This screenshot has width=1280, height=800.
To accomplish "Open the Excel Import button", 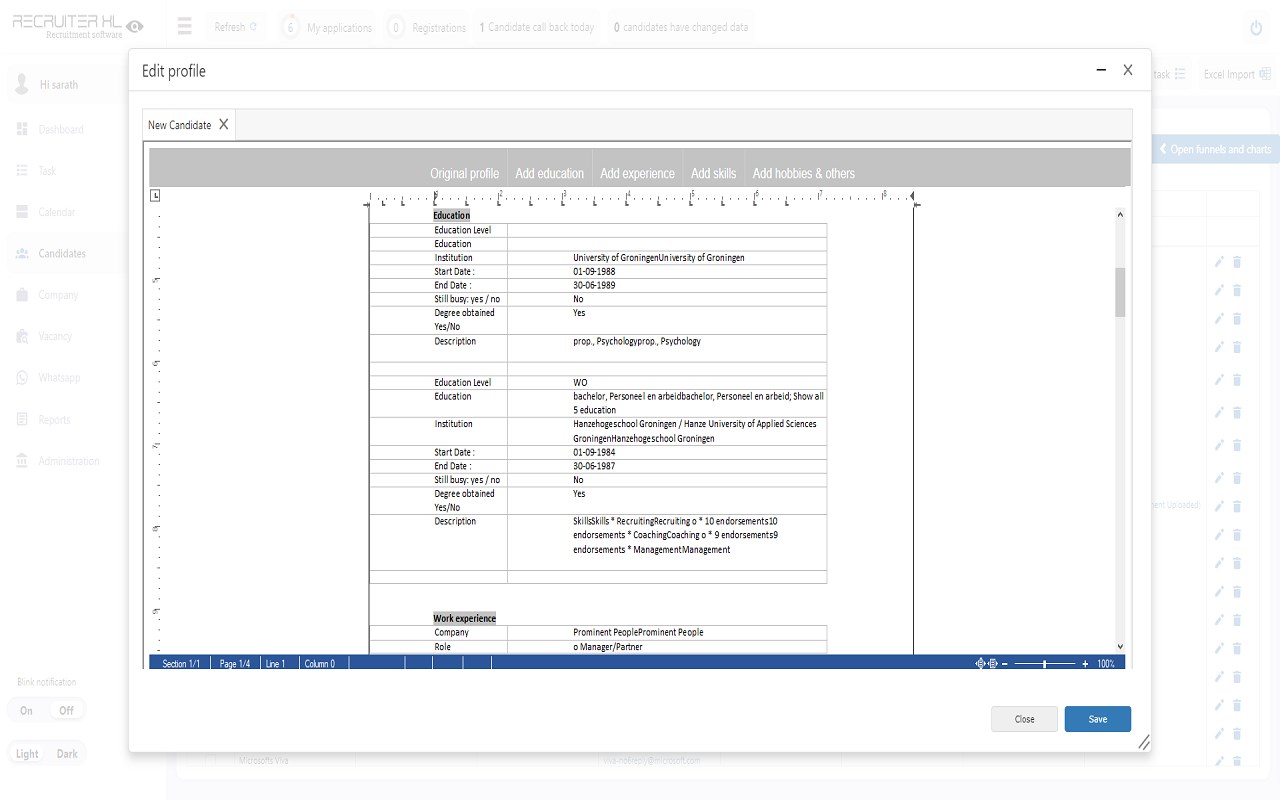I will (x=1237, y=74).
